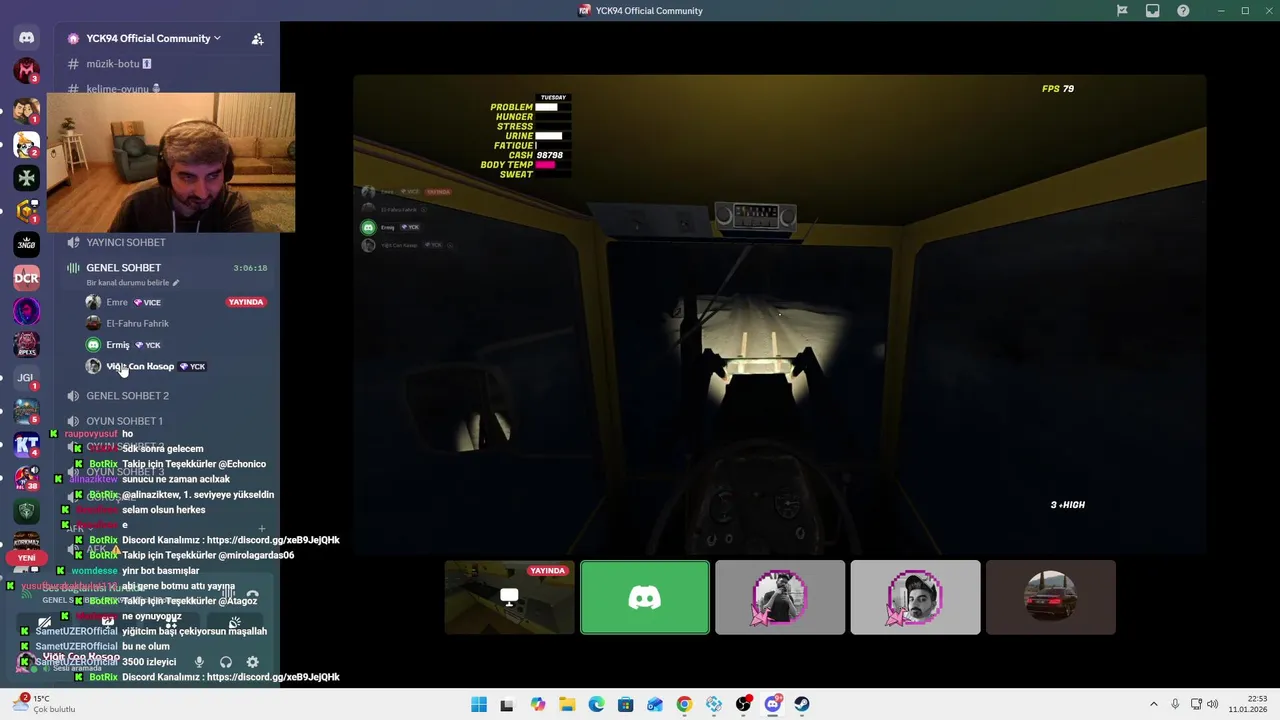Open the Discord help question mark icon
Viewport: 1280px width, 720px height.
coord(1184,11)
